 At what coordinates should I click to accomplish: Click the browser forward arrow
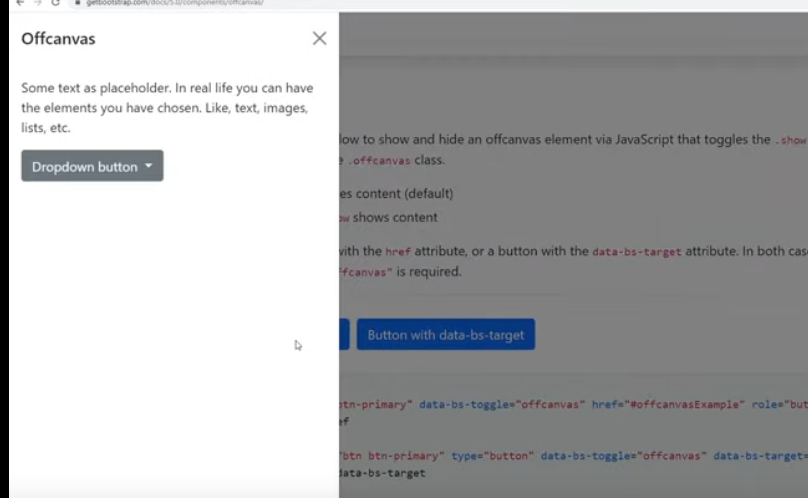(x=37, y=4)
